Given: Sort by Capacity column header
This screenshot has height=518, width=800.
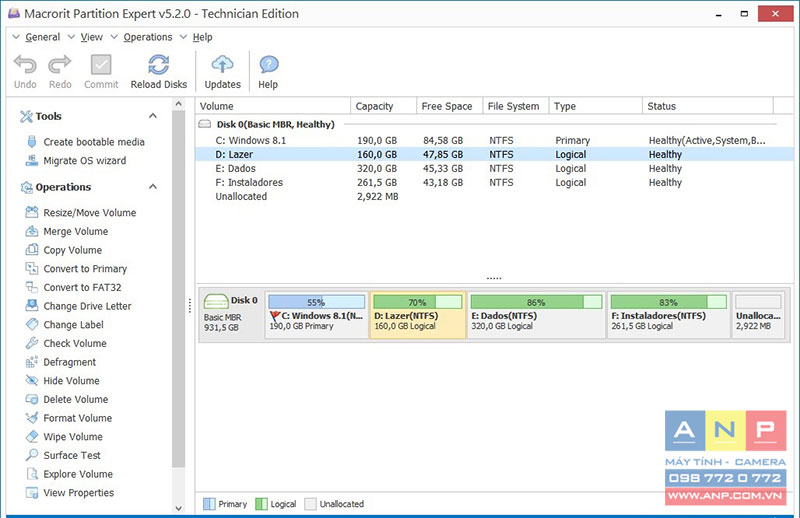Looking at the screenshot, I should click(x=384, y=106).
